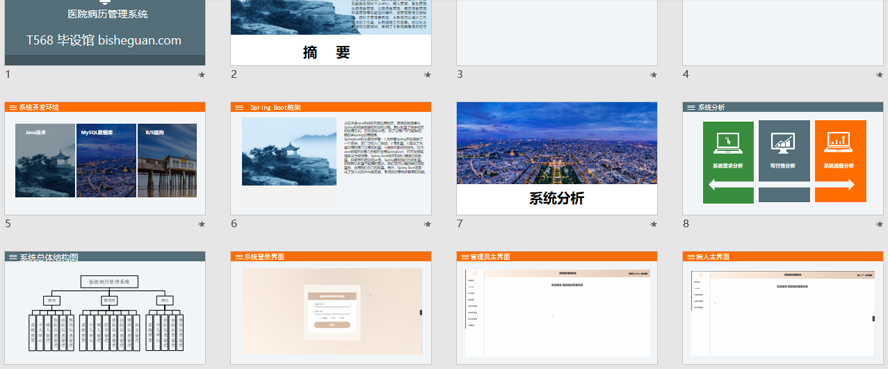Click the animation star icon under slide 1
The height and width of the screenshot is (369, 888).
tap(201, 75)
